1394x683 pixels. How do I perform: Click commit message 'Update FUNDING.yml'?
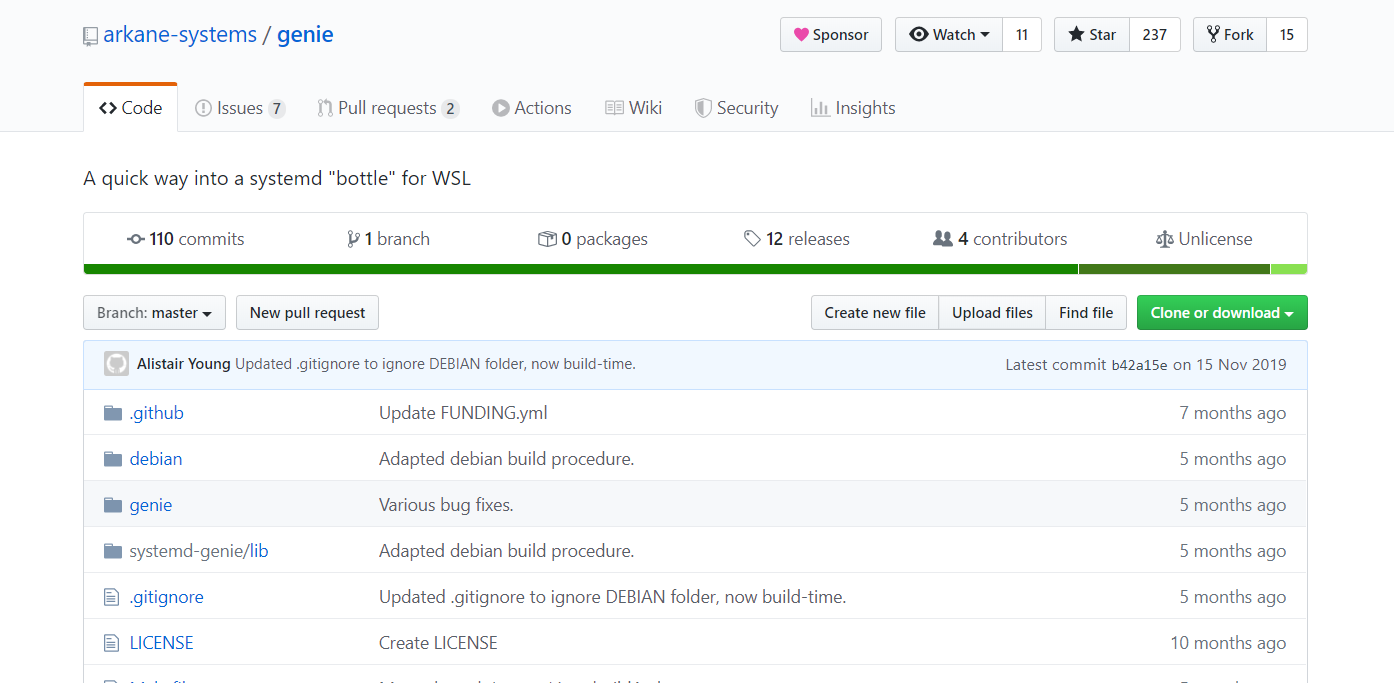463,413
